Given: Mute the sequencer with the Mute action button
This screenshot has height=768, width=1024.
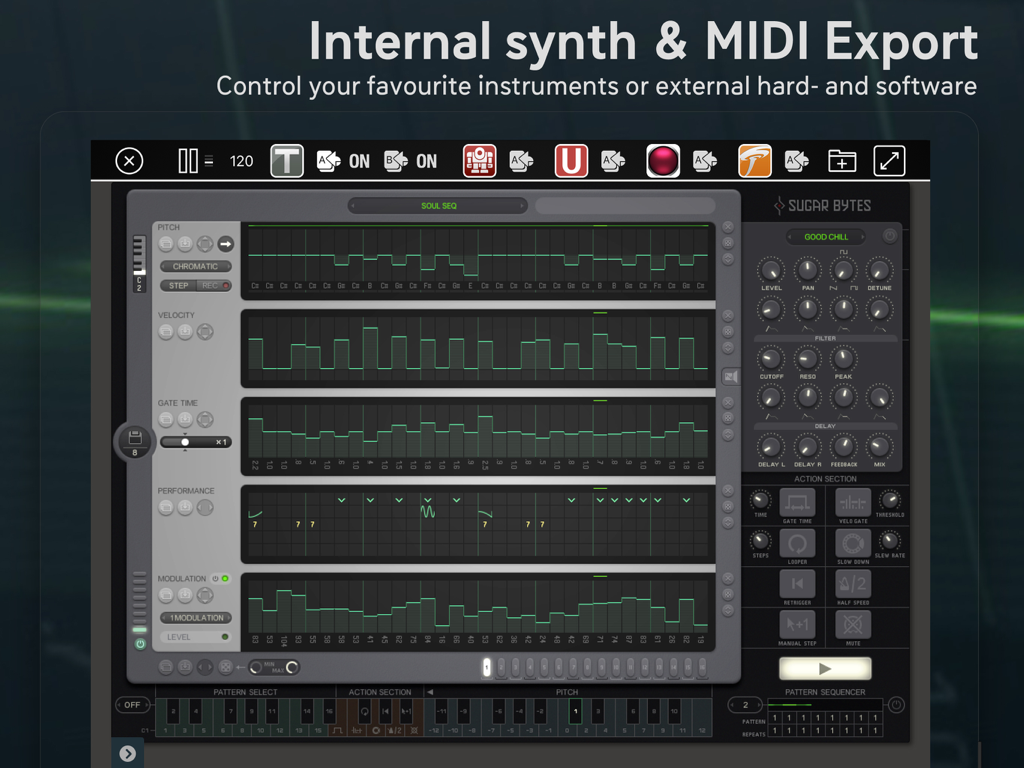Looking at the screenshot, I should [x=852, y=624].
